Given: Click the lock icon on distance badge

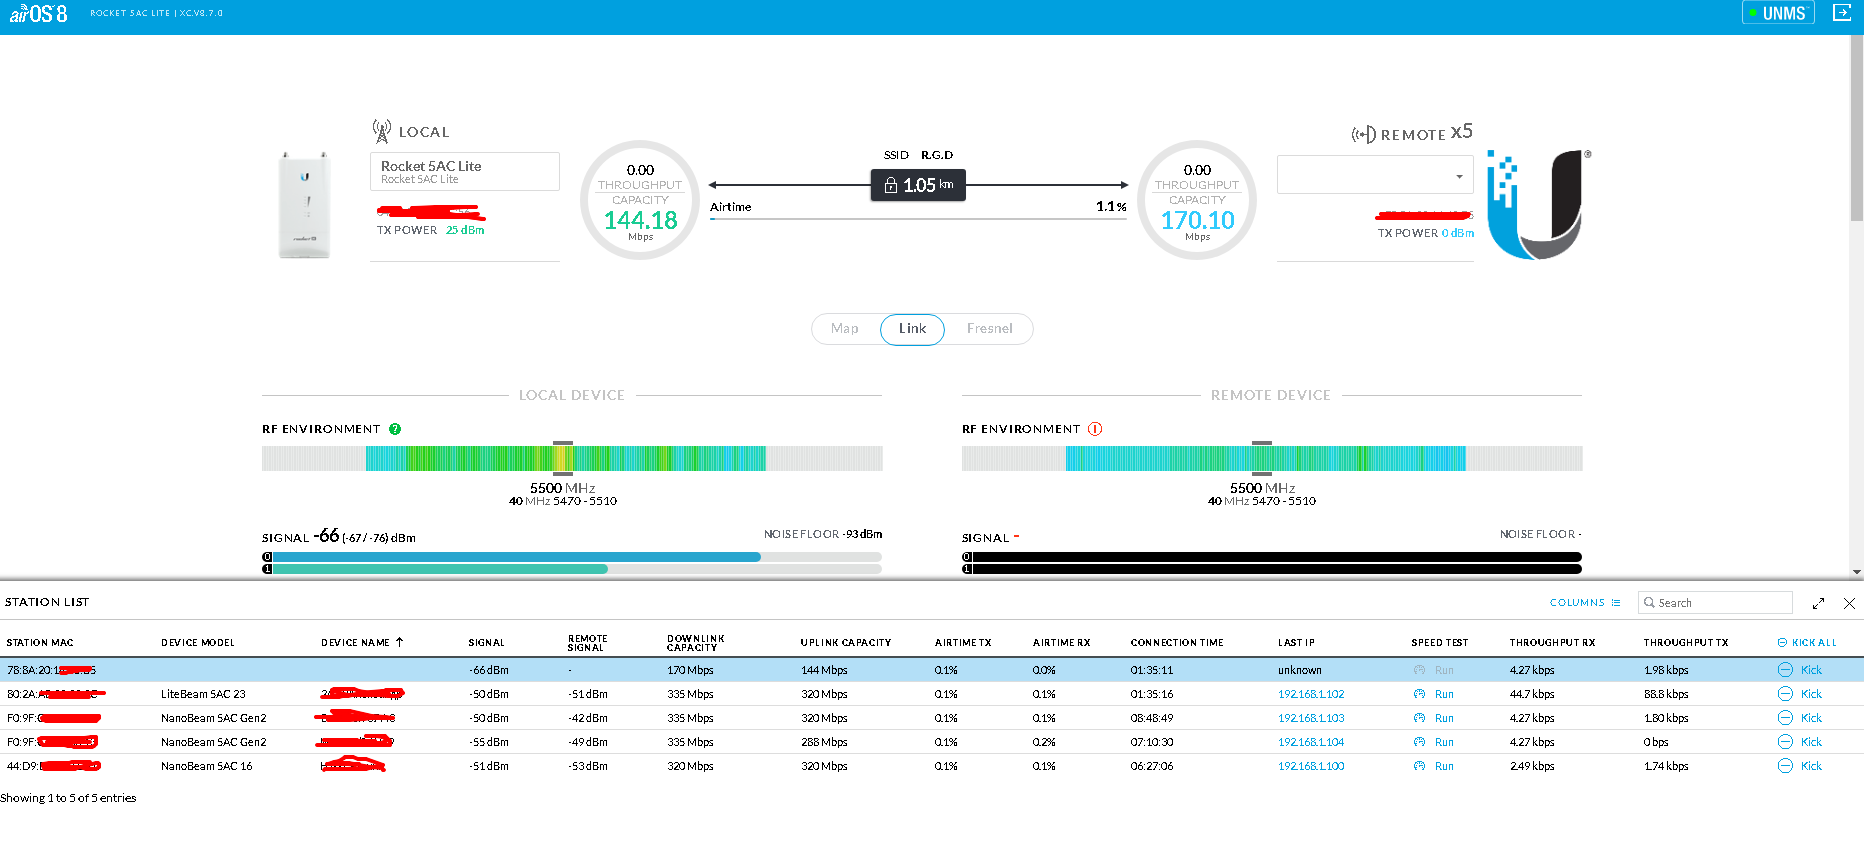Looking at the screenshot, I should pos(890,185).
